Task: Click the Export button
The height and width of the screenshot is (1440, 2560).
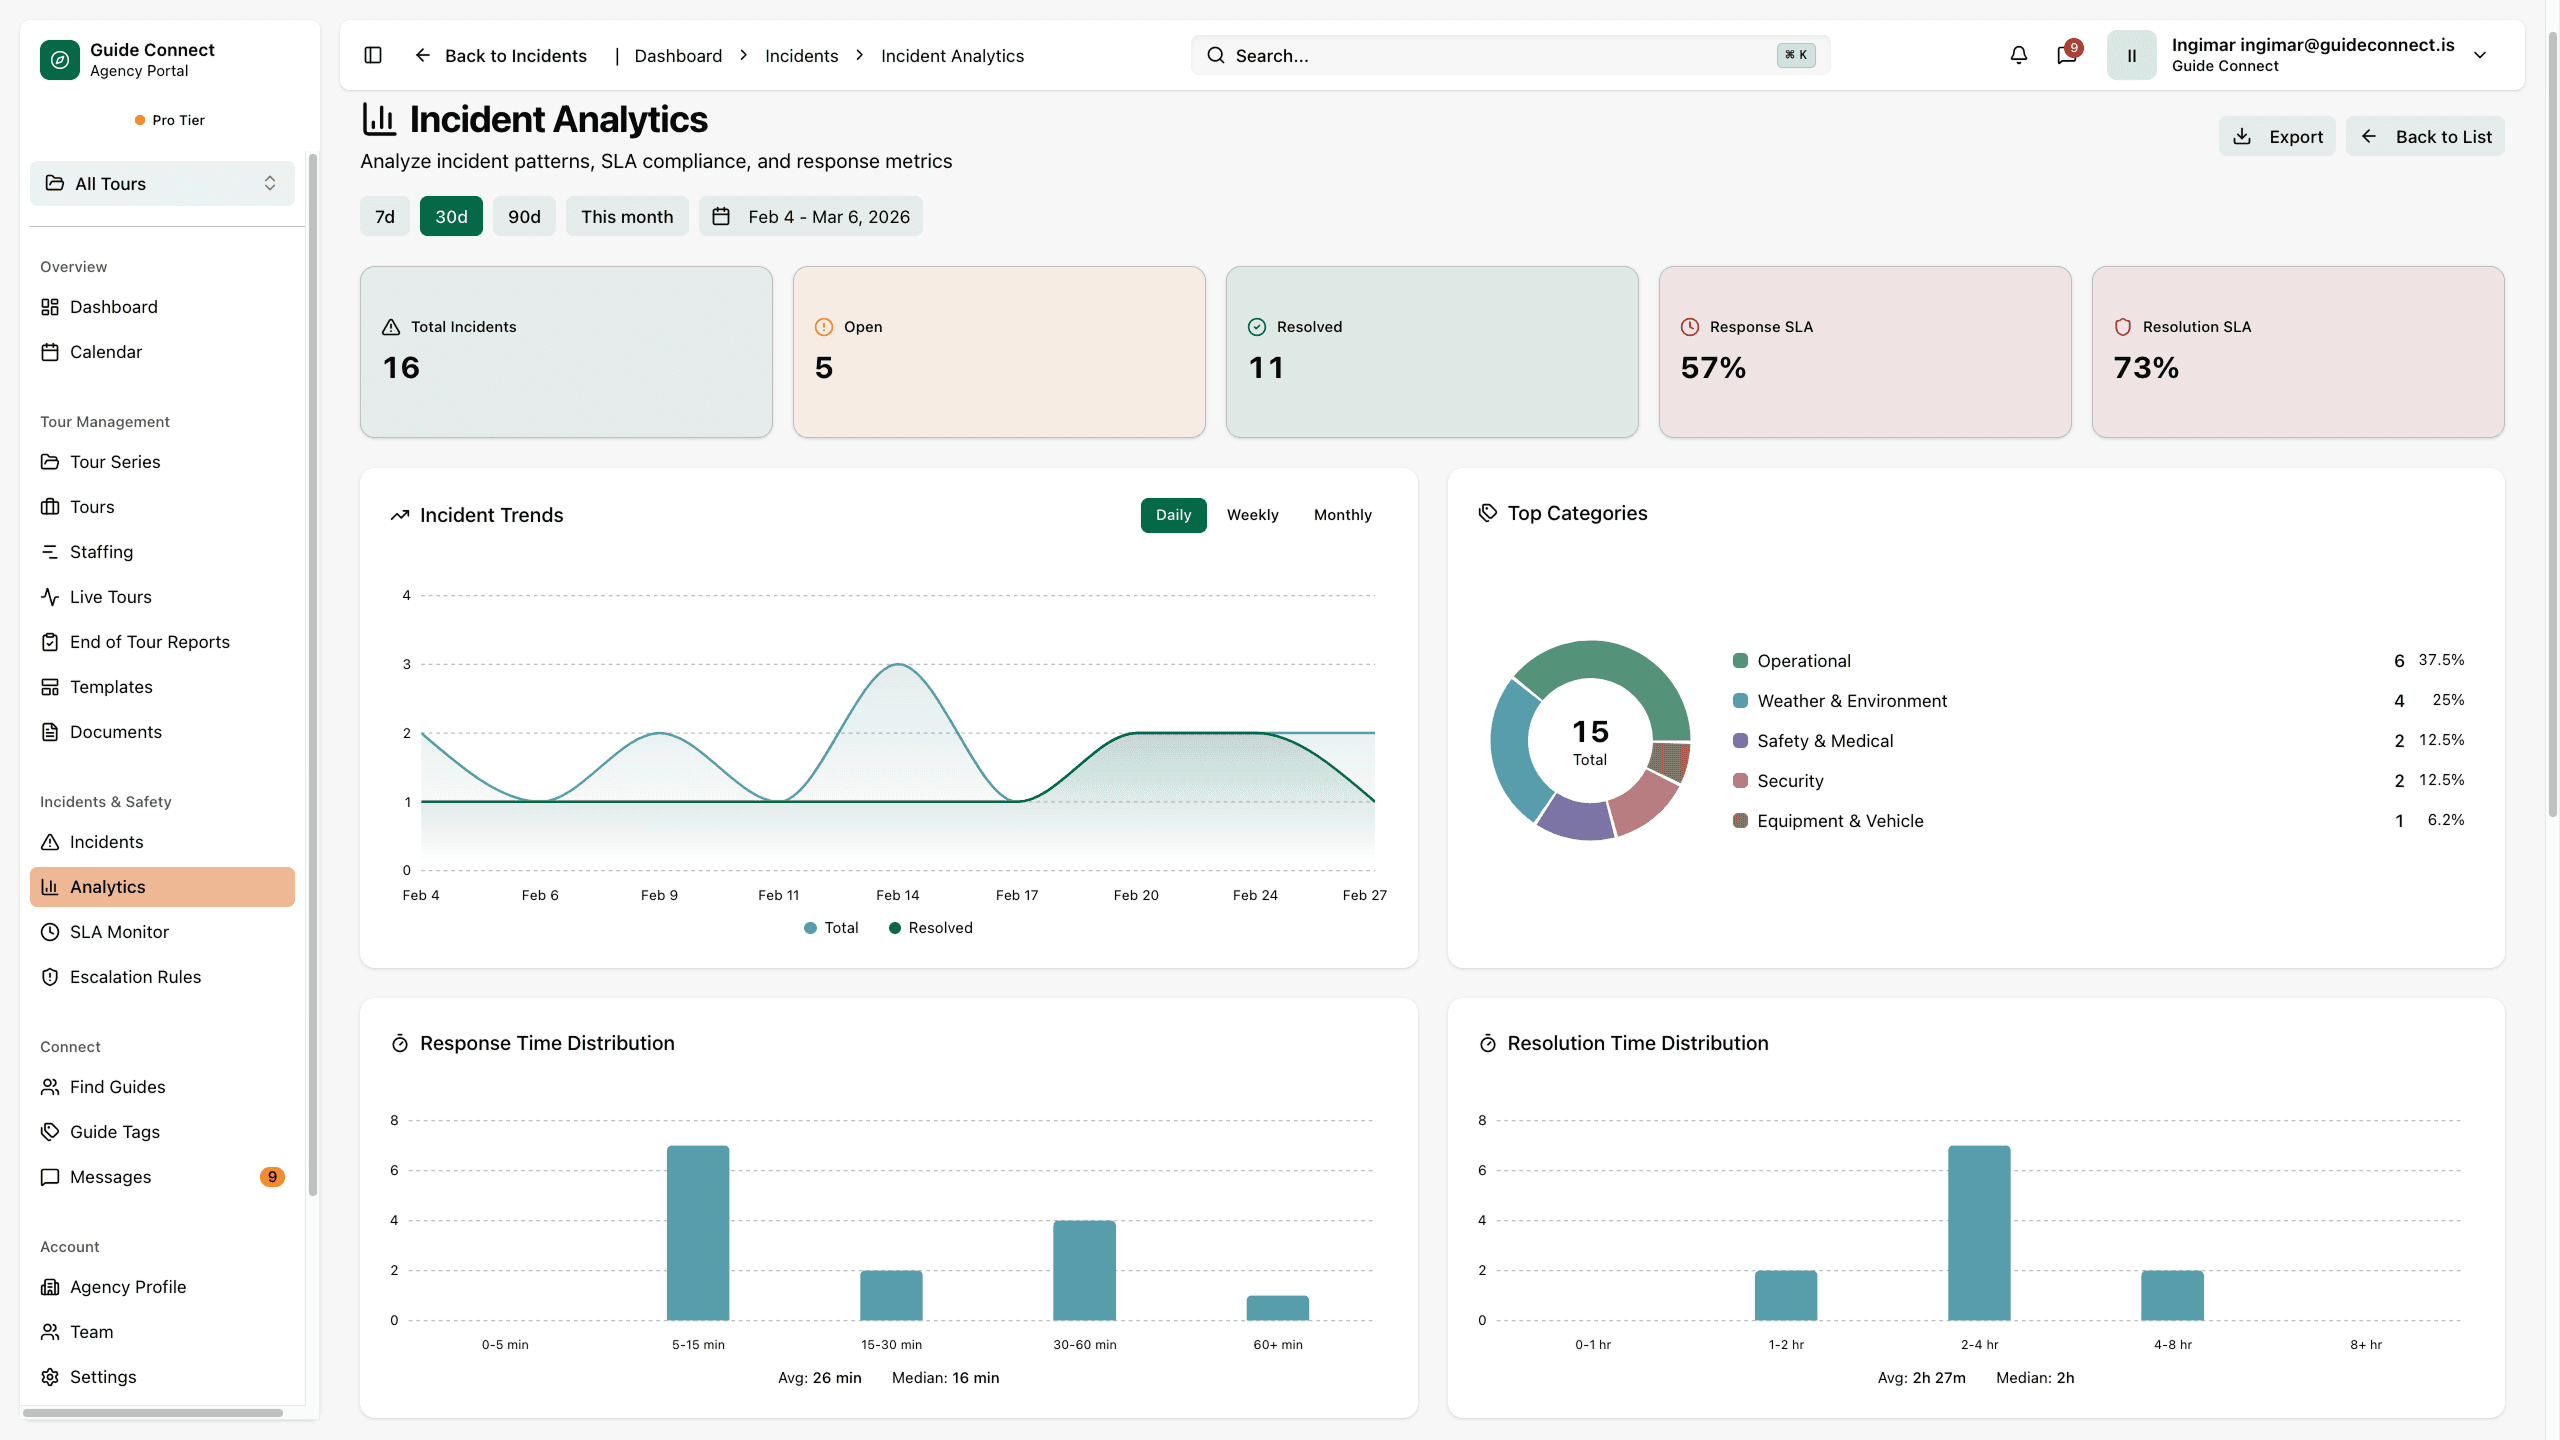Action: tap(2277, 137)
